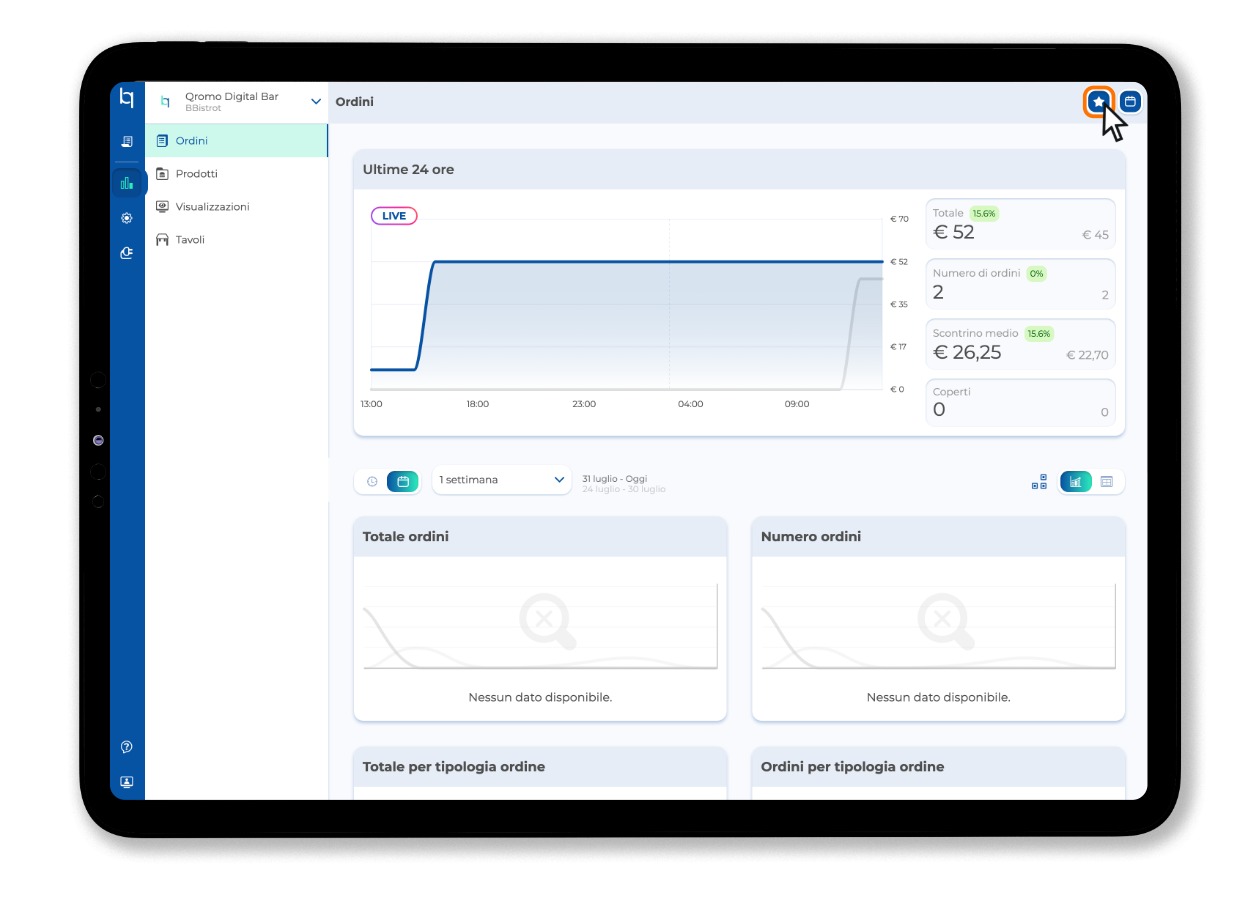Click the € 22,70 previous average value
This screenshot has width=1250, height=920.
point(1087,355)
